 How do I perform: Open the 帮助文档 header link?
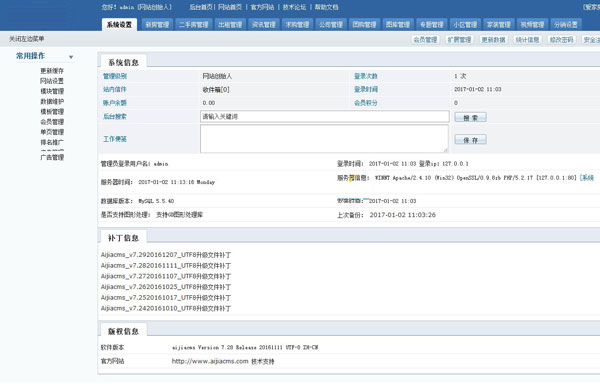(x=326, y=7)
